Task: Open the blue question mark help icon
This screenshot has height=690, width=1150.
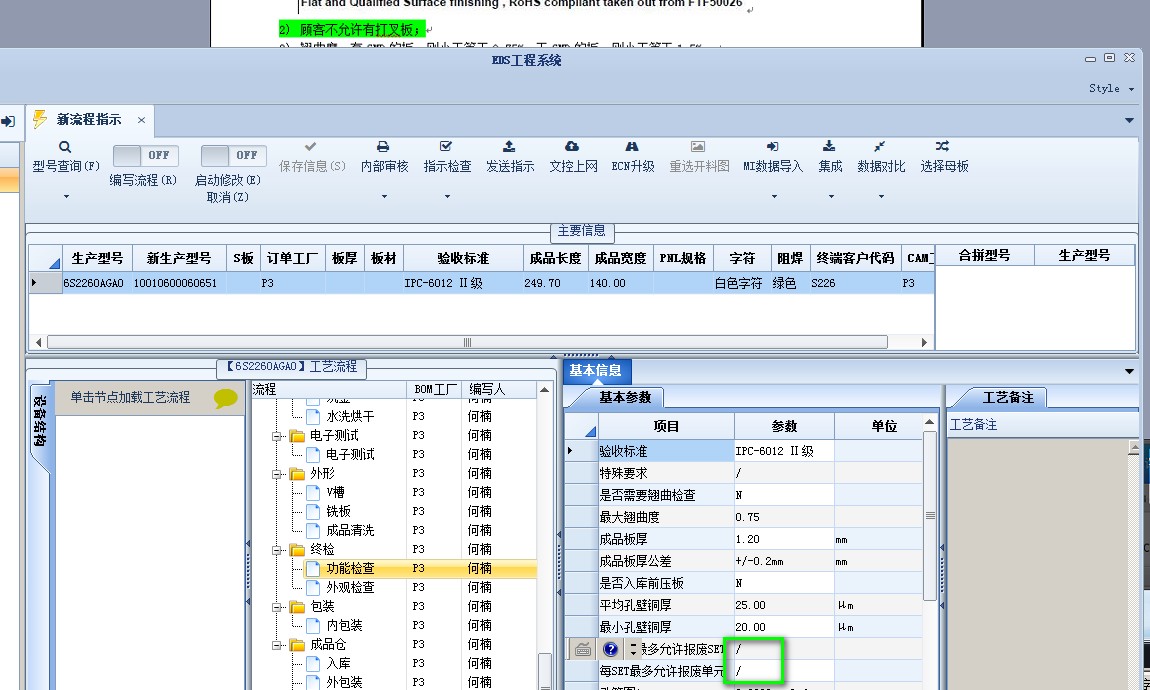Action: (x=610, y=649)
